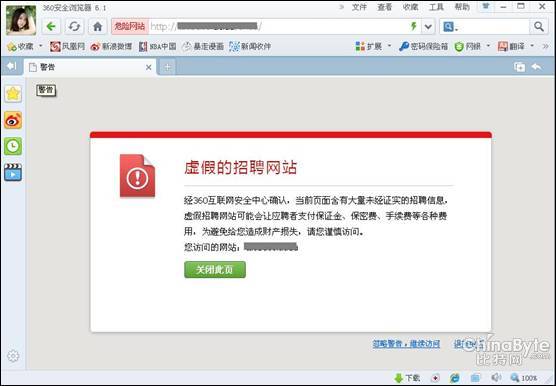Open the 工具 menu
This screenshot has width=556, height=386.
pyautogui.click(x=436, y=7)
